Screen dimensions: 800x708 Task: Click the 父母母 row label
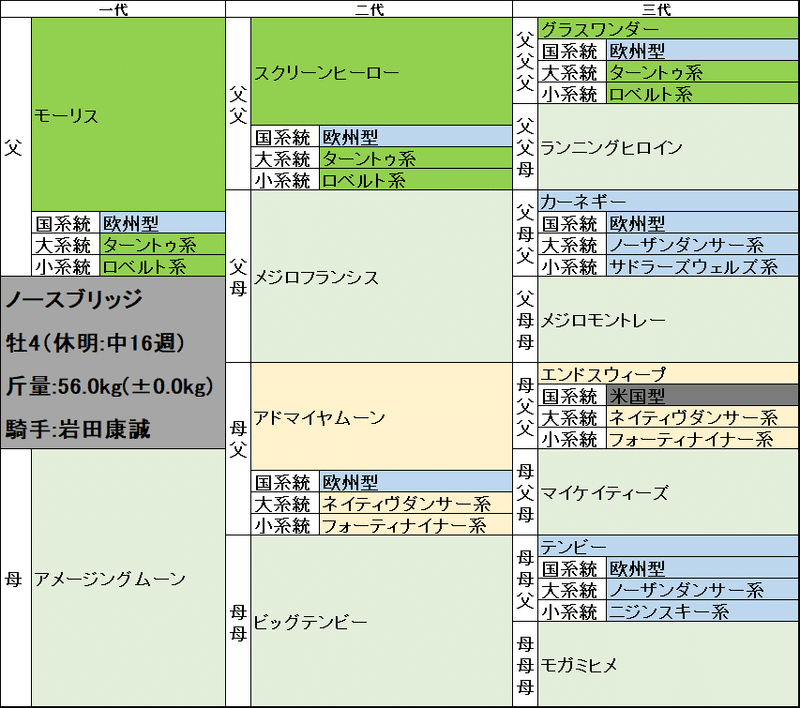[525, 320]
